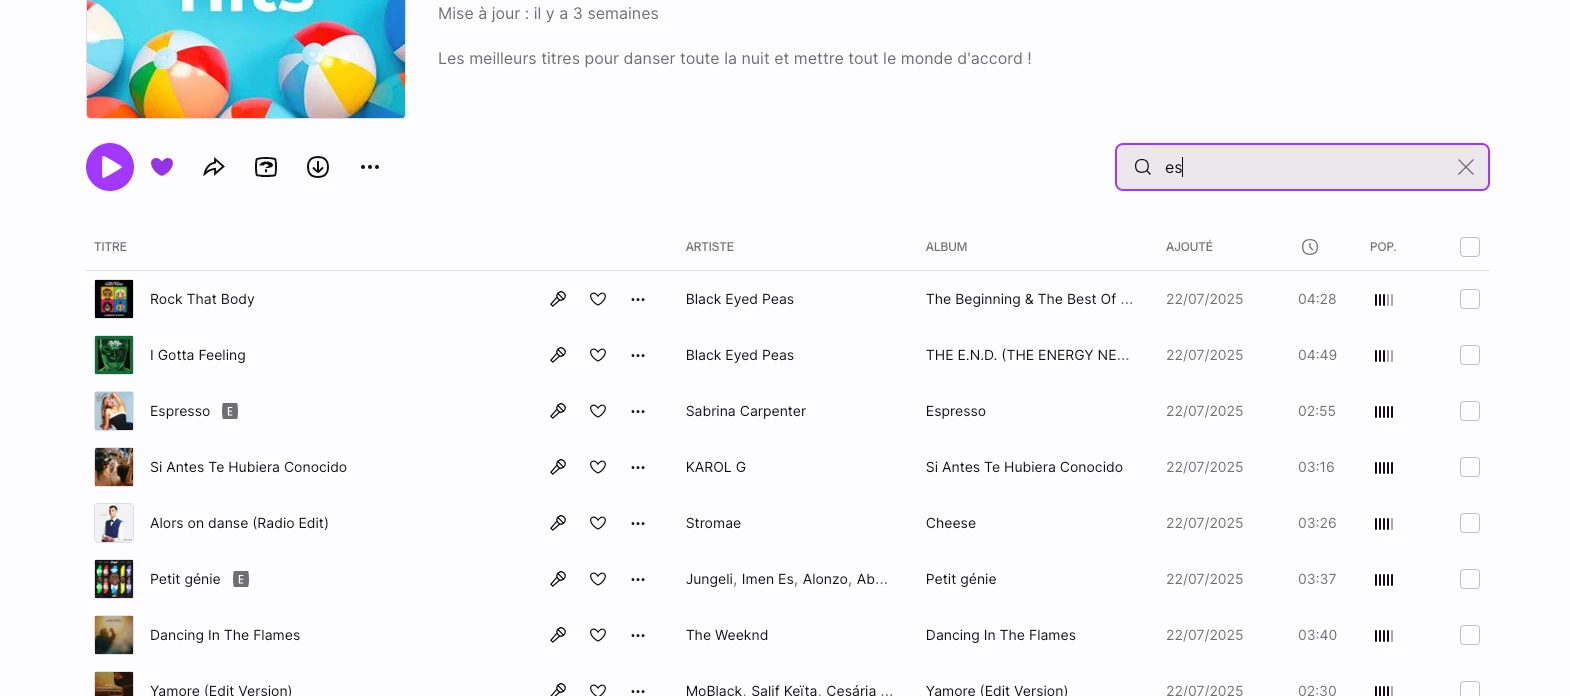Open the playlist's three-dot options menu
Viewport: 1570px width, 696px height.
[x=370, y=167]
